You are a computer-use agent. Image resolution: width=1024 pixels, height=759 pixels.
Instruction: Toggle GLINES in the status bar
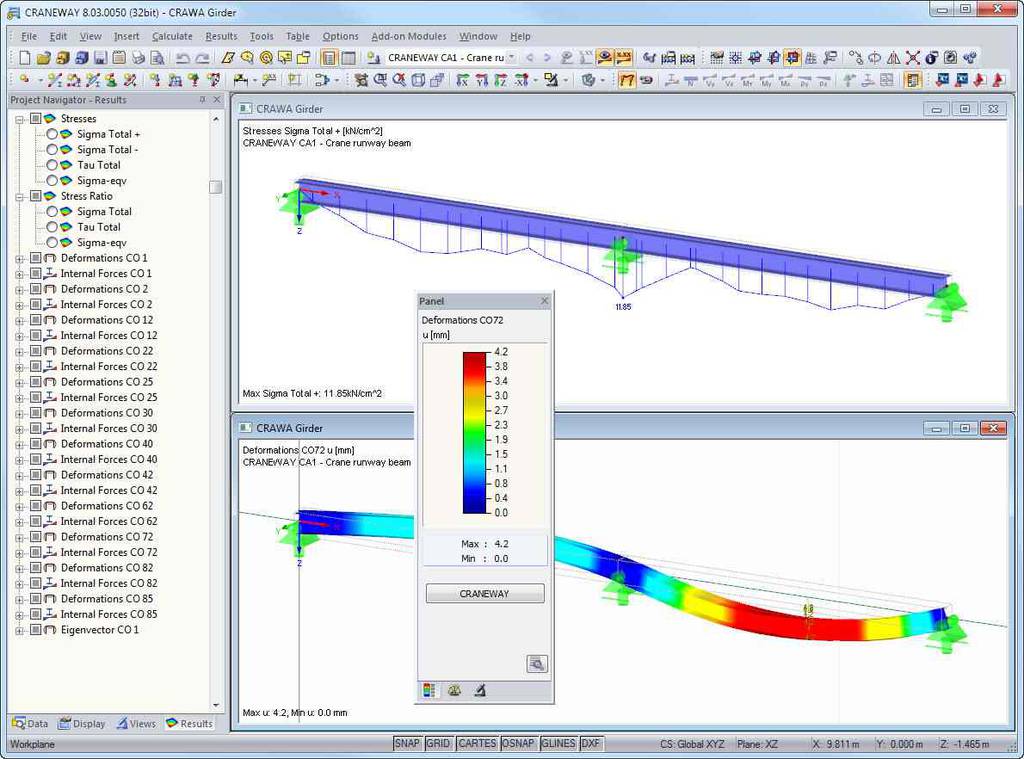coord(558,743)
